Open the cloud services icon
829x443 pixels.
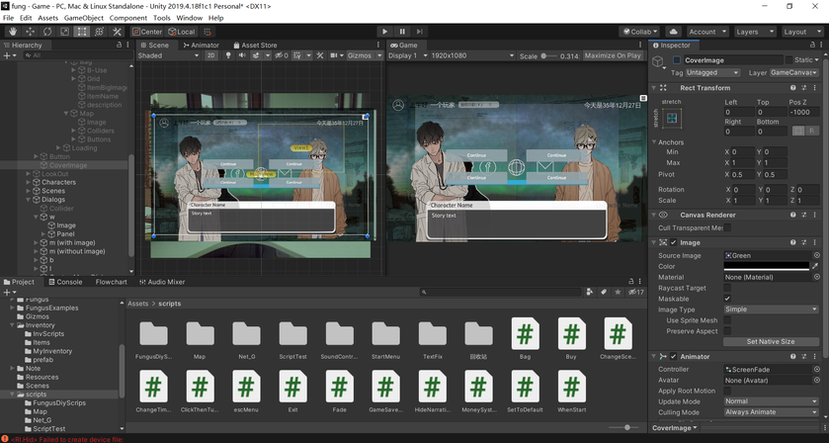pos(673,32)
